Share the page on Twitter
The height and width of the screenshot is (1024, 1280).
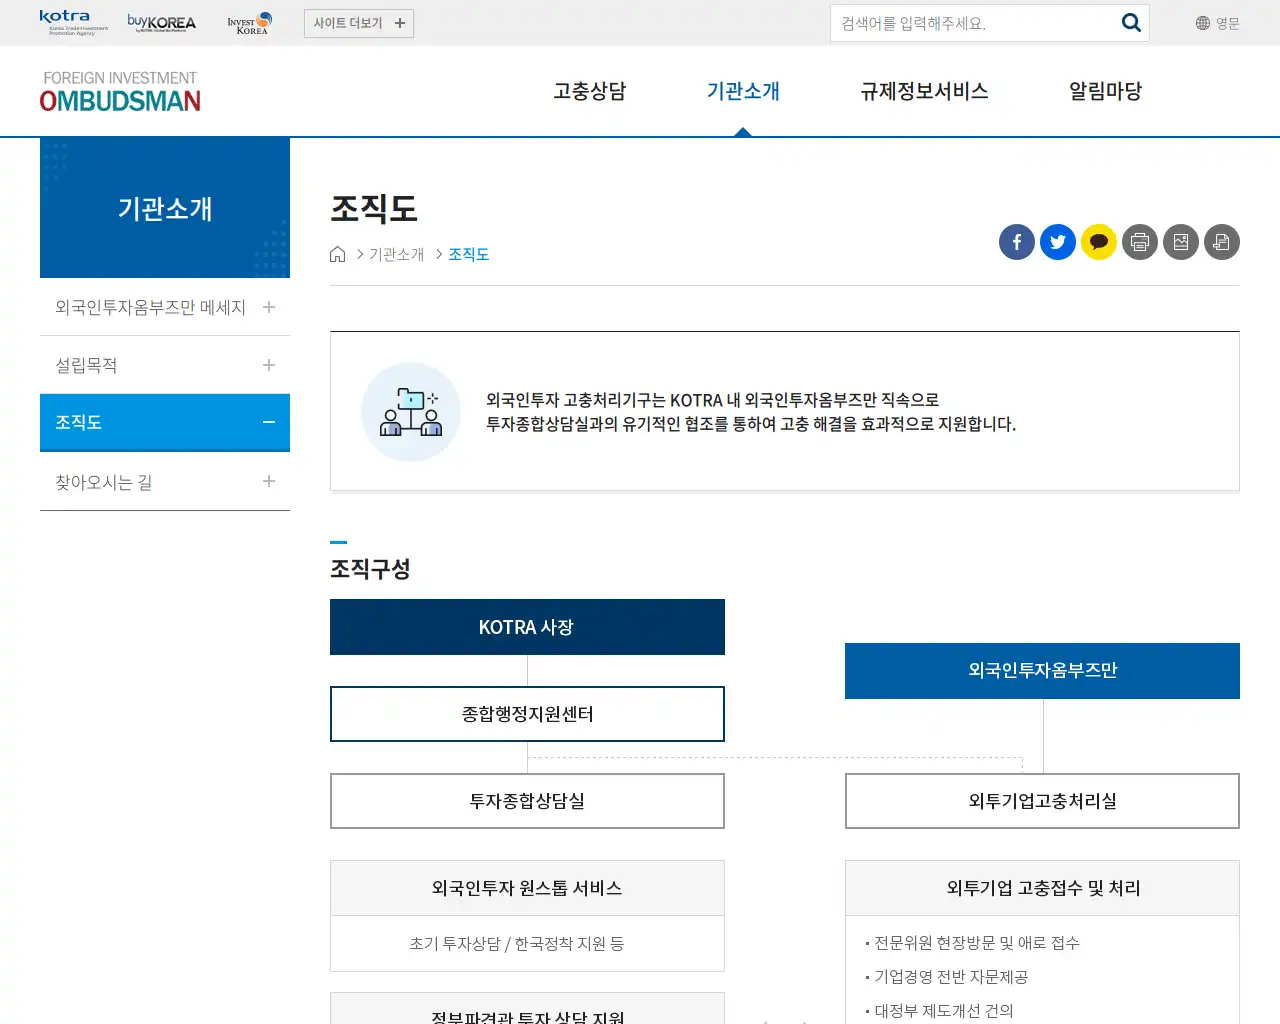[x=1057, y=242]
